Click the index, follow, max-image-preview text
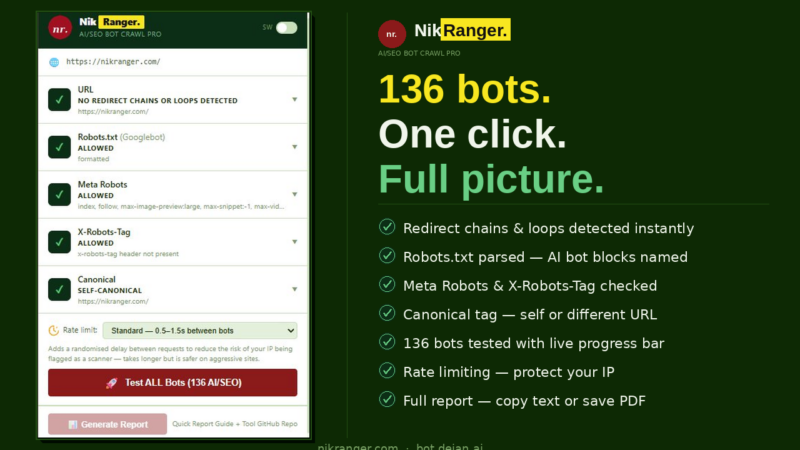 (181, 207)
